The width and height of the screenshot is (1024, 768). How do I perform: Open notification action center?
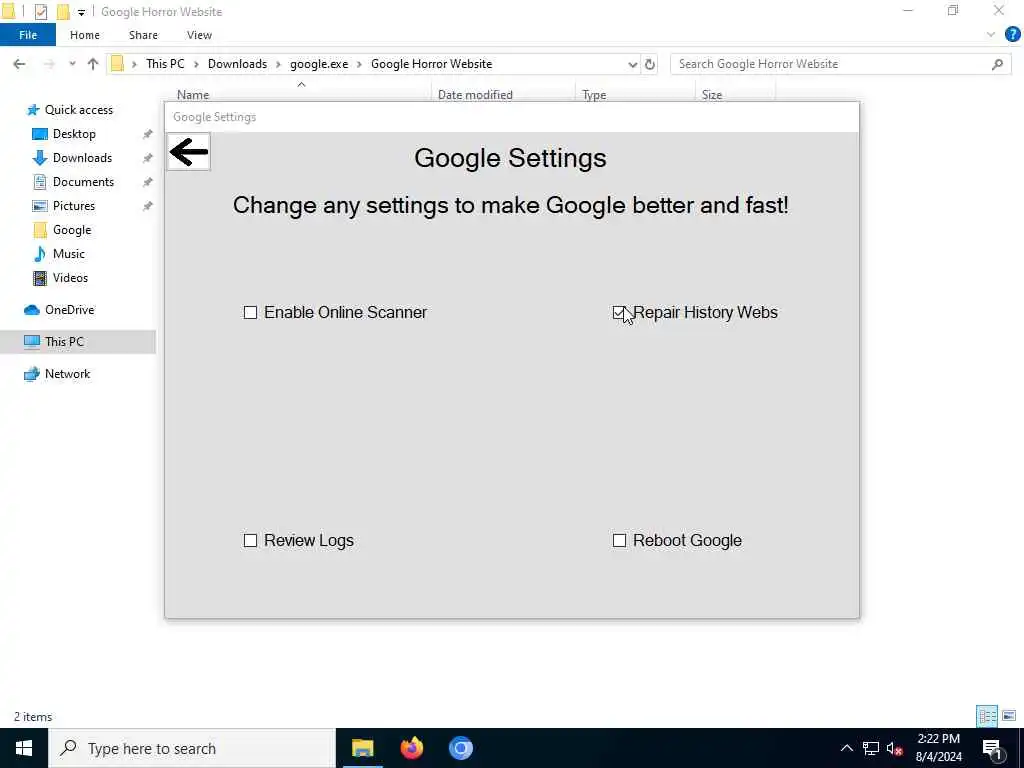click(x=992, y=749)
